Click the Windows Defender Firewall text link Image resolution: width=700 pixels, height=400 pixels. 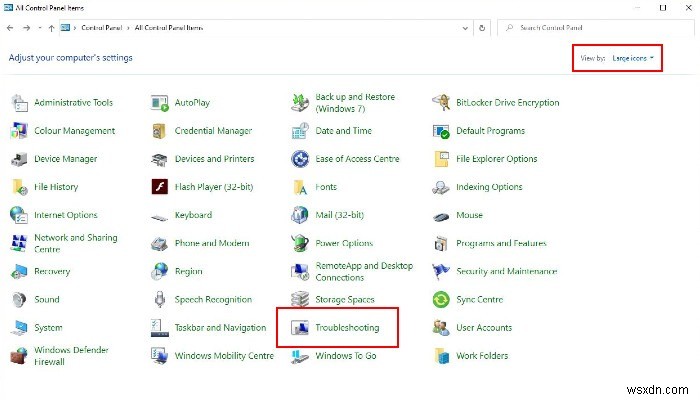click(x=71, y=356)
